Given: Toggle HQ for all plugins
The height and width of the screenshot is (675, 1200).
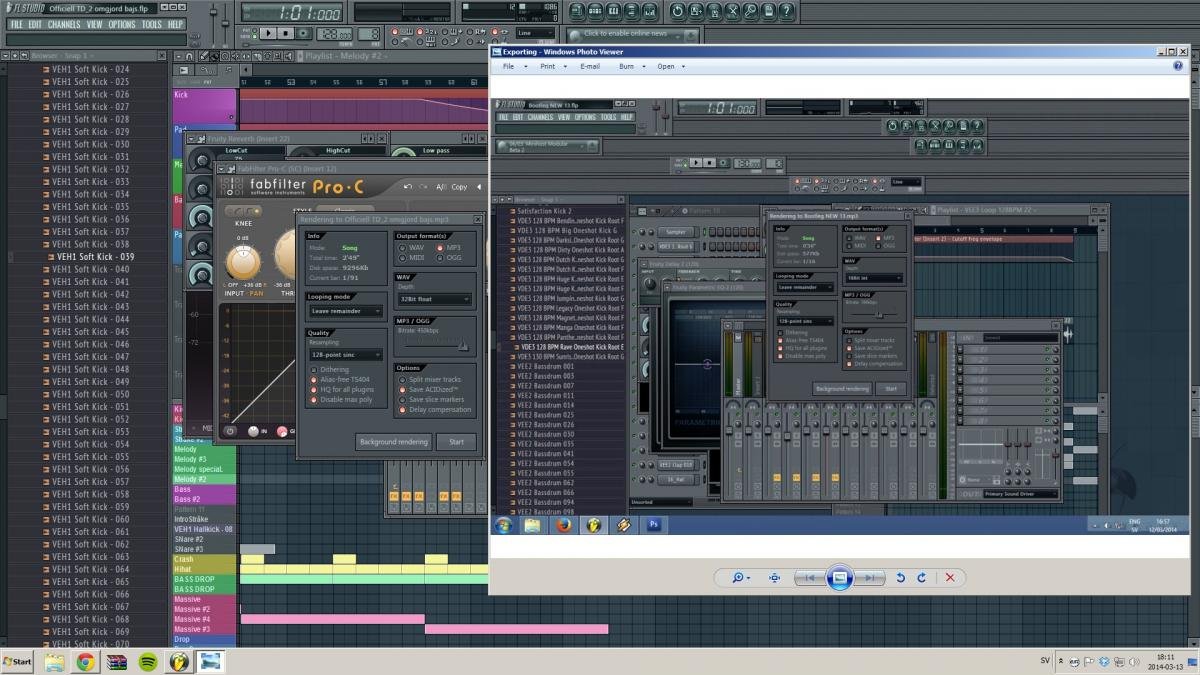Looking at the screenshot, I should (x=341, y=389).
